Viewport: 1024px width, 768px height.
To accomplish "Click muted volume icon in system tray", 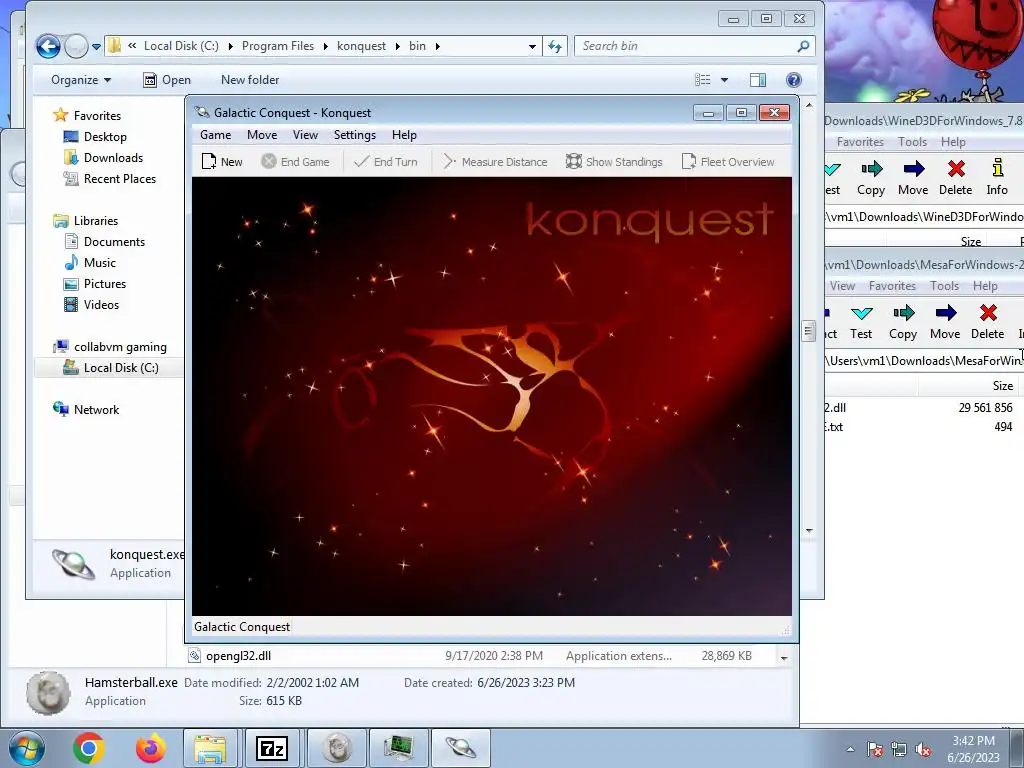I will click(x=923, y=749).
